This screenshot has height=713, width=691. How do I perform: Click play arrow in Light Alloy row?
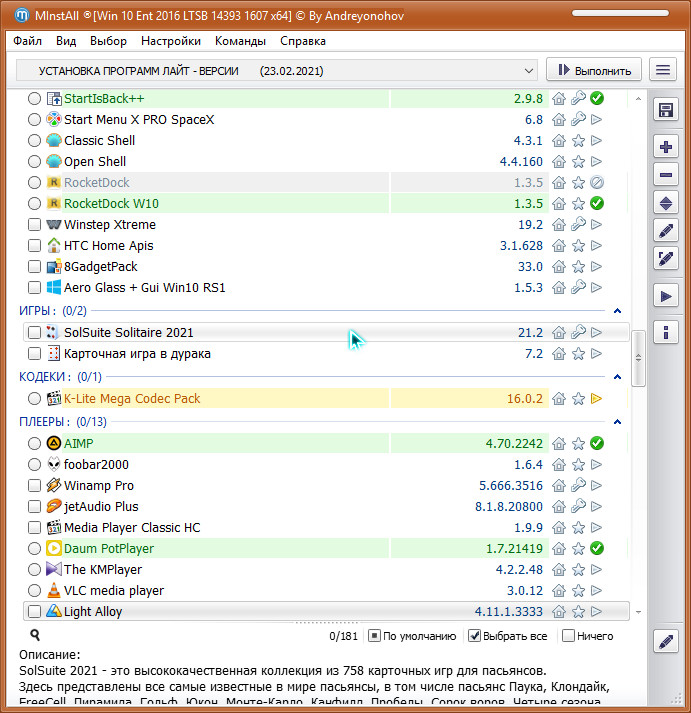[x=596, y=612]
